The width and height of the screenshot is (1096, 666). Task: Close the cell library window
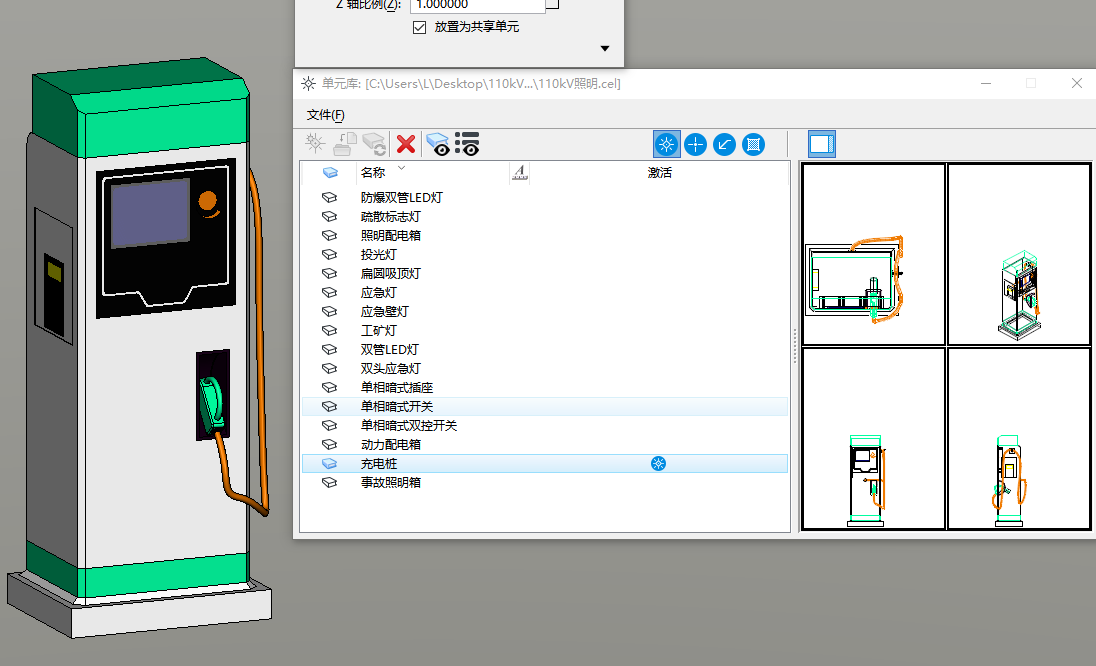[1076, 83]
